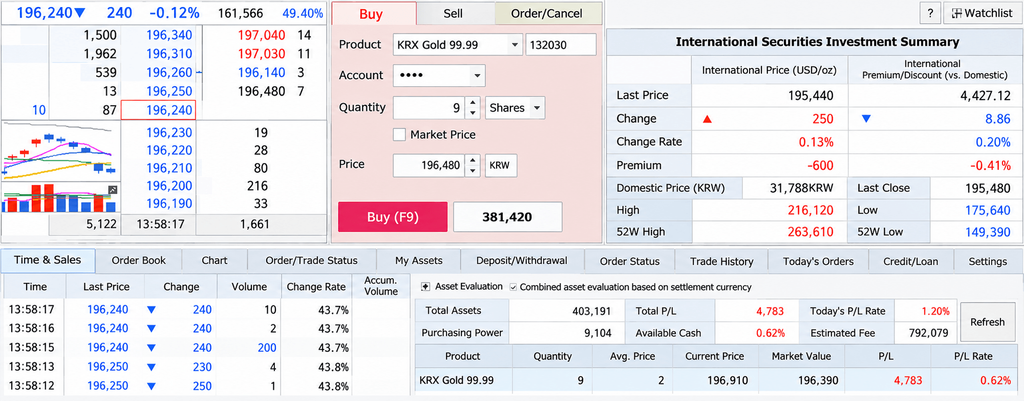Viewport: 1024px width, 401px height.
Task: Click the Last Price column header
Action: (x=106, y=287)
